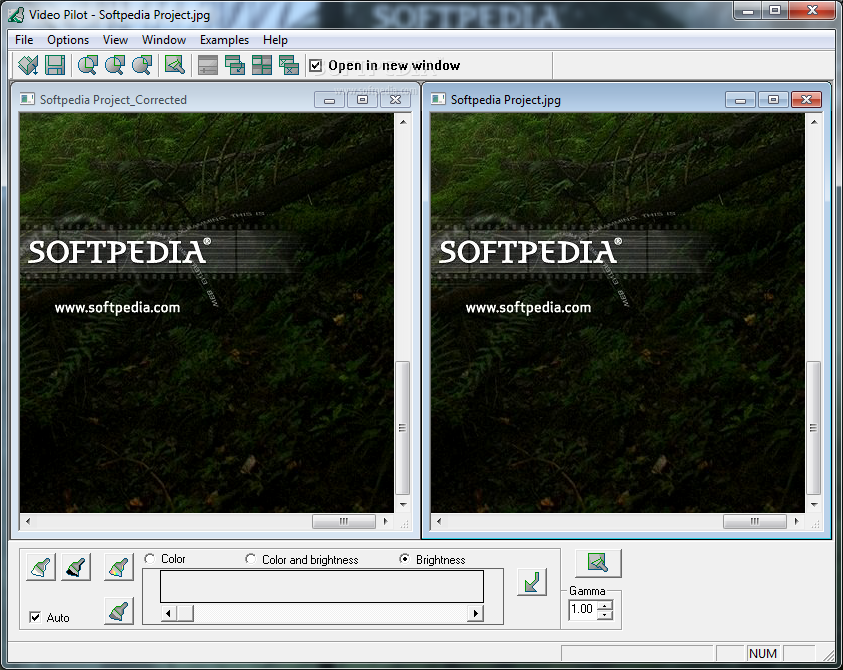Click the Softpedia Project_Corrected window title
This screenshot has height=670, width=843.
113,100
